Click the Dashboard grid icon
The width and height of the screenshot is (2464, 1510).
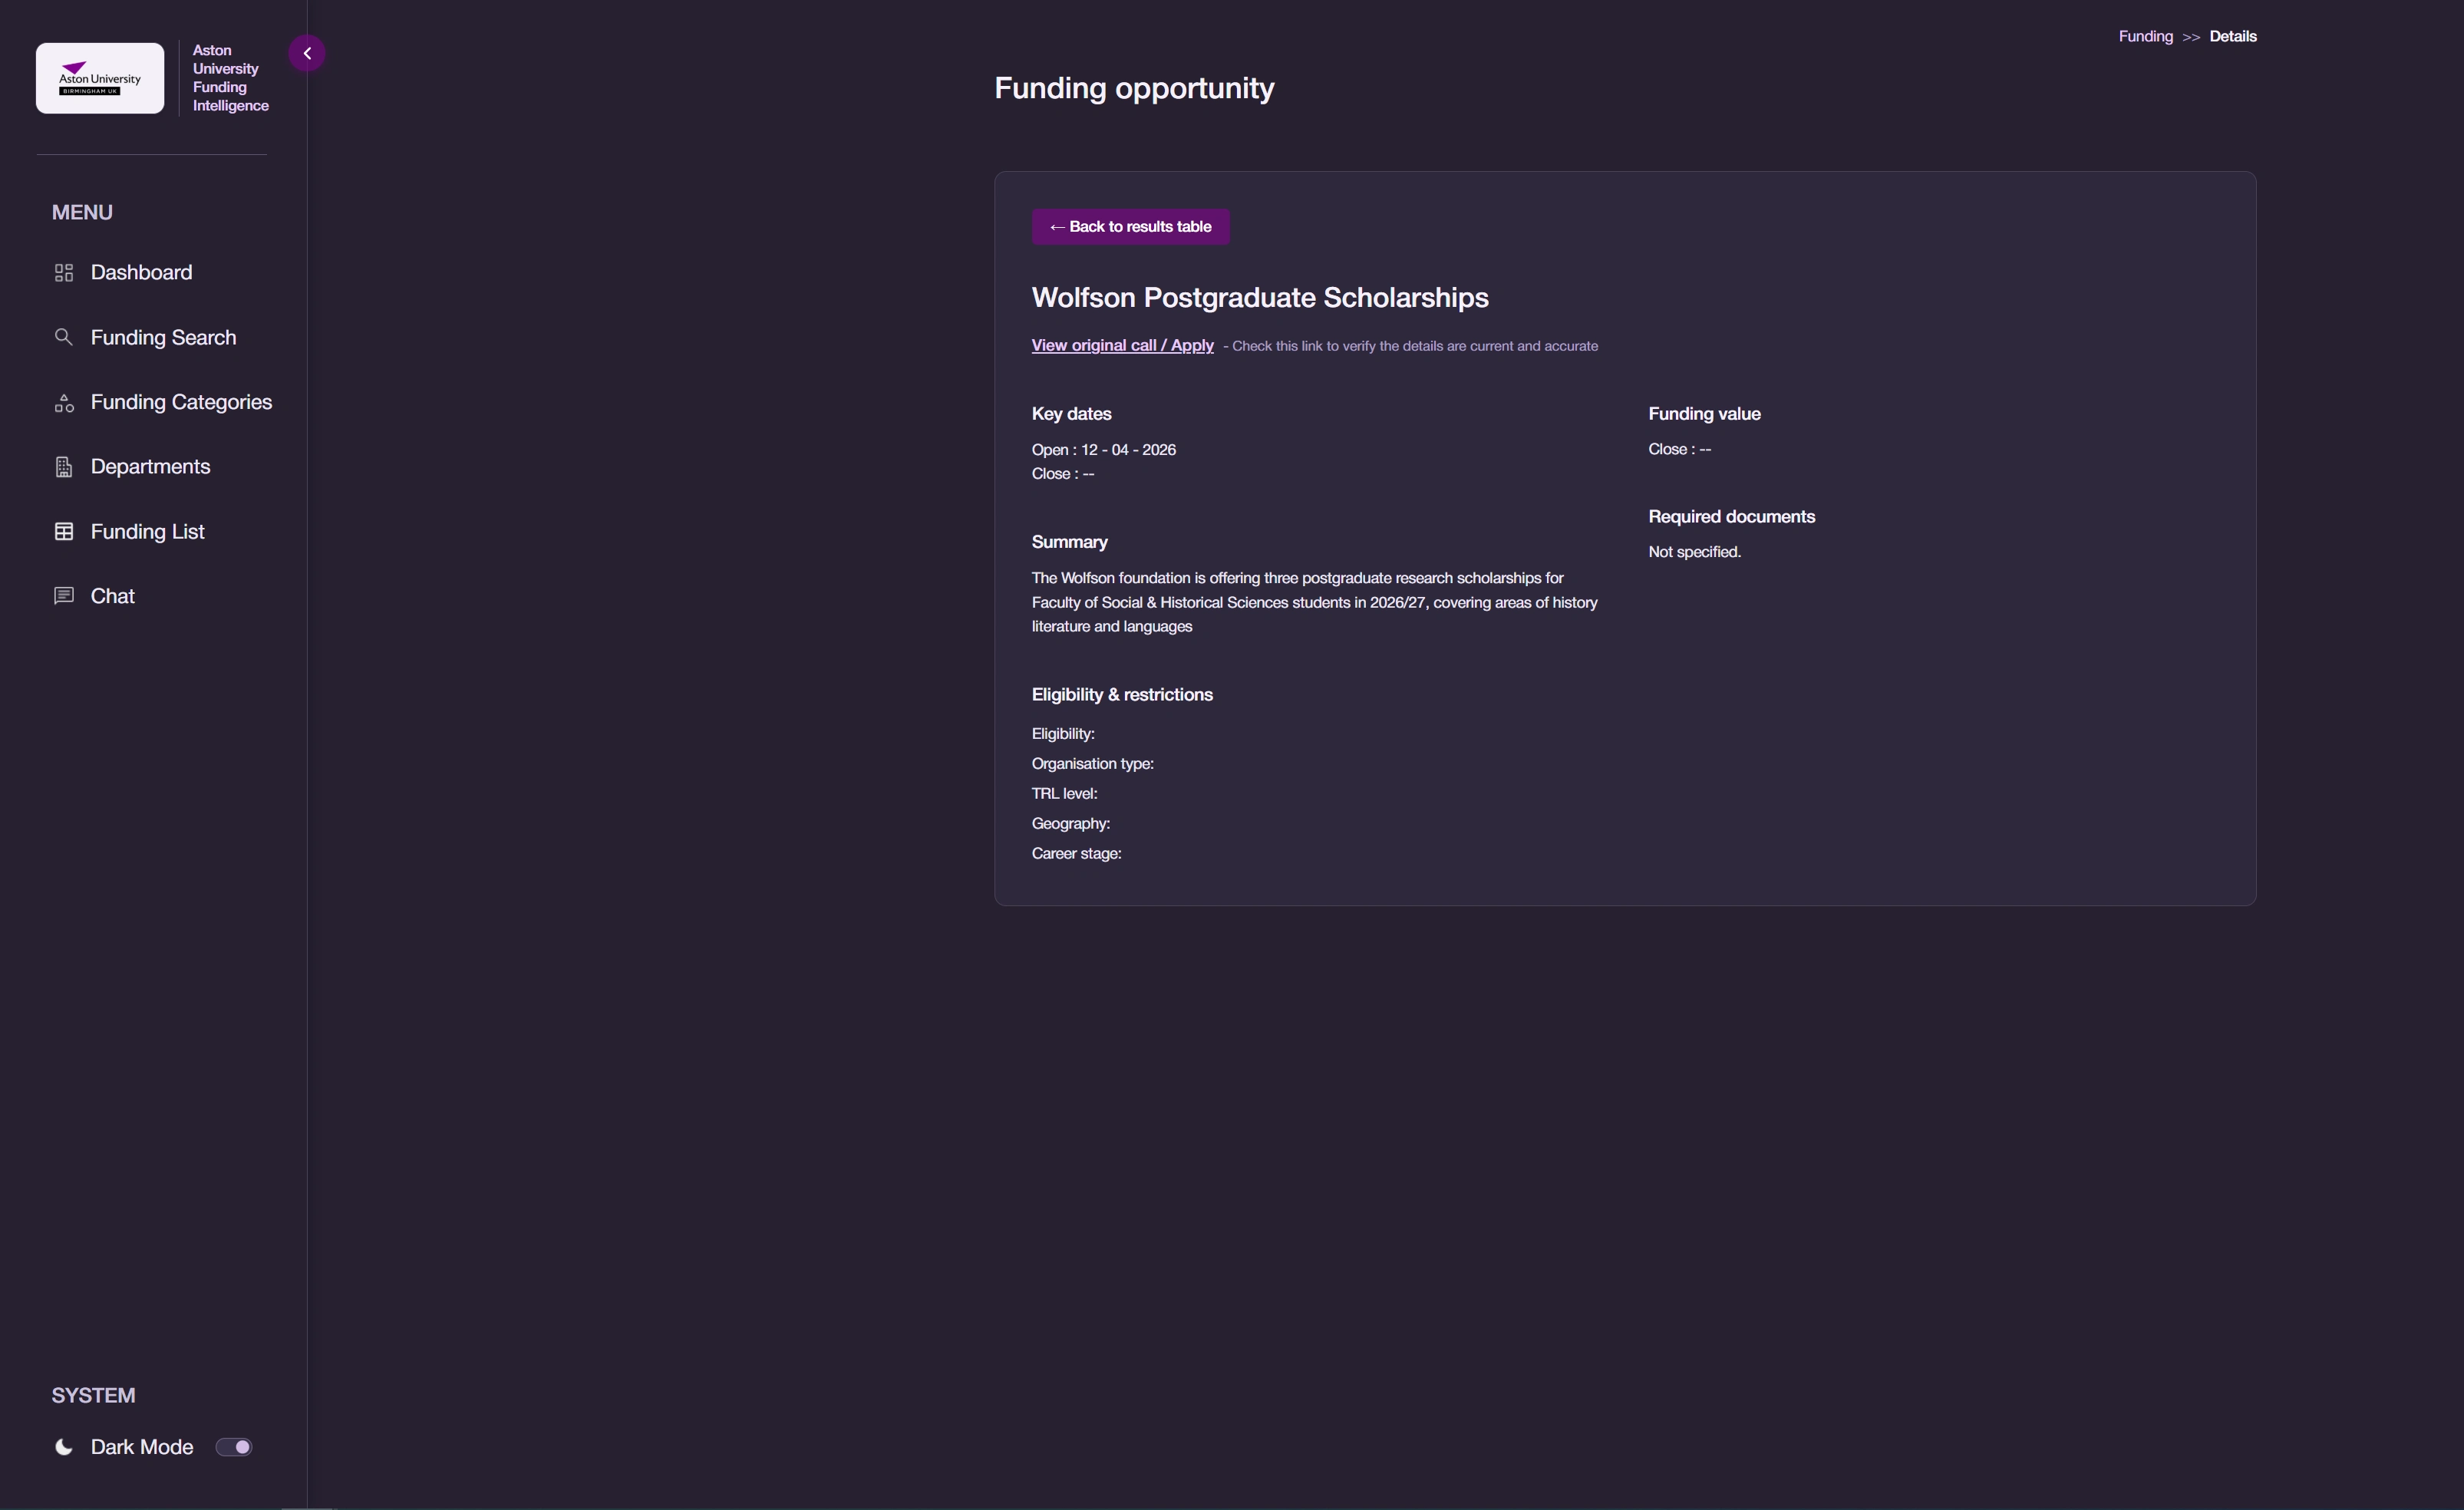tap(64, 273)
